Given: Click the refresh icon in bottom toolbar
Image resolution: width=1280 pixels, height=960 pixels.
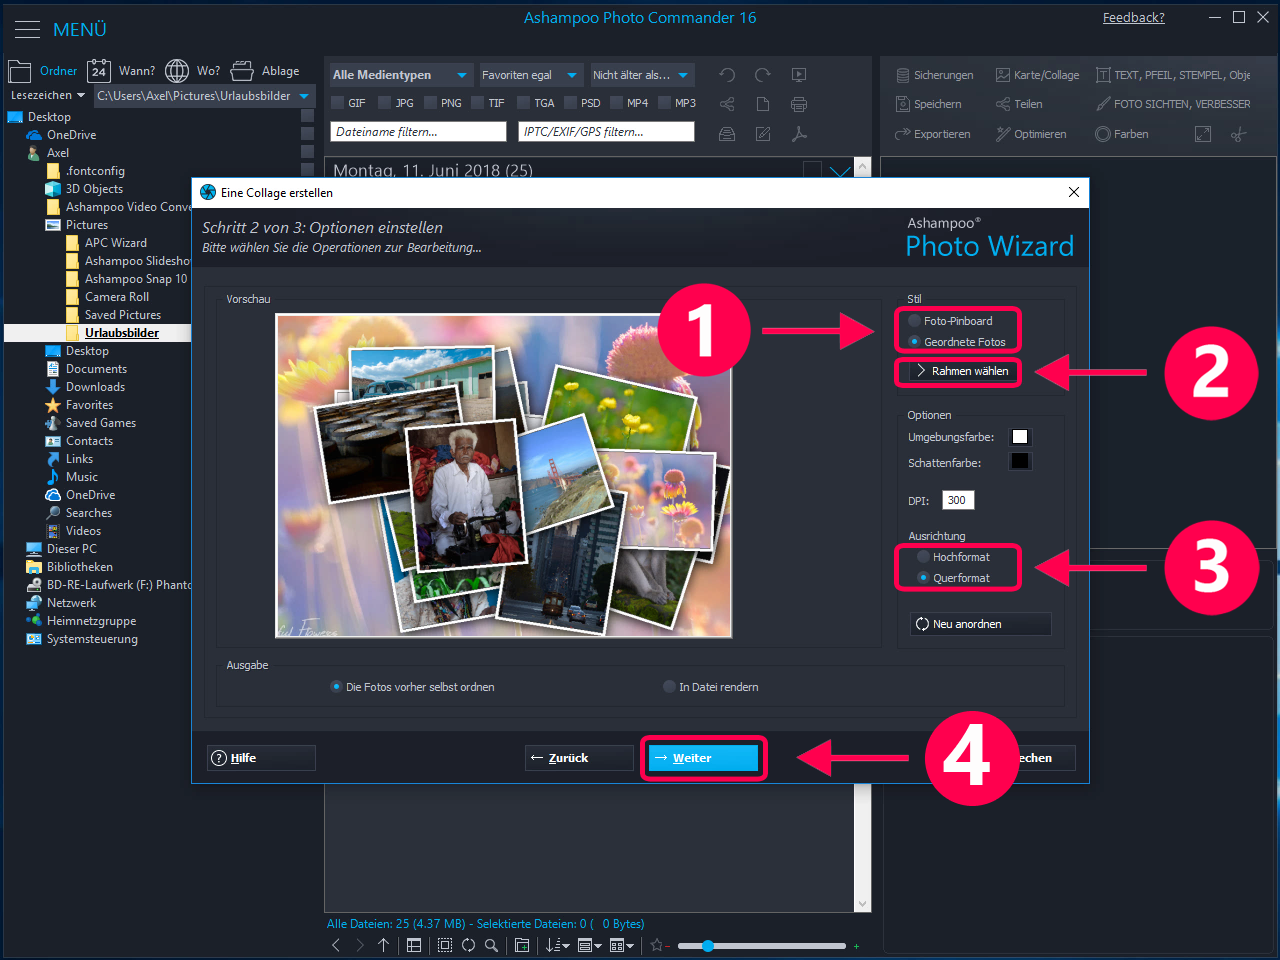Looking at the screenshot, I should [468, 945].
